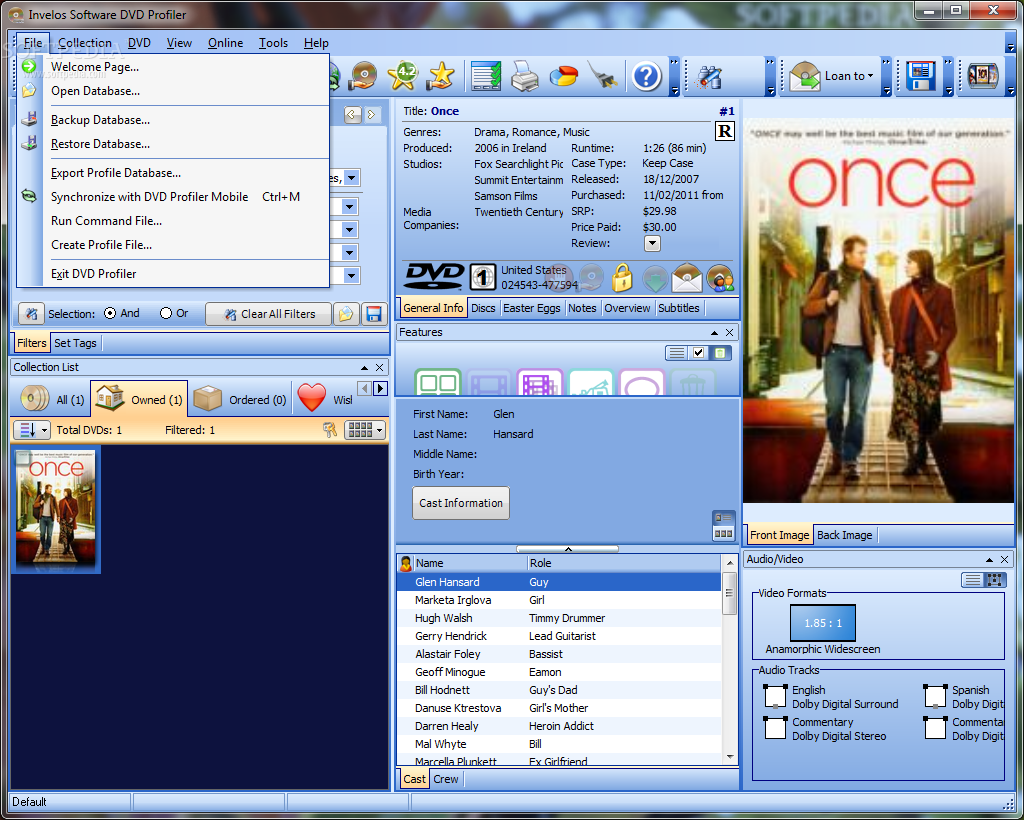Screen dimensions: 1024x820
Task: Collapse the Collection List panel
Action: point(364,368)
